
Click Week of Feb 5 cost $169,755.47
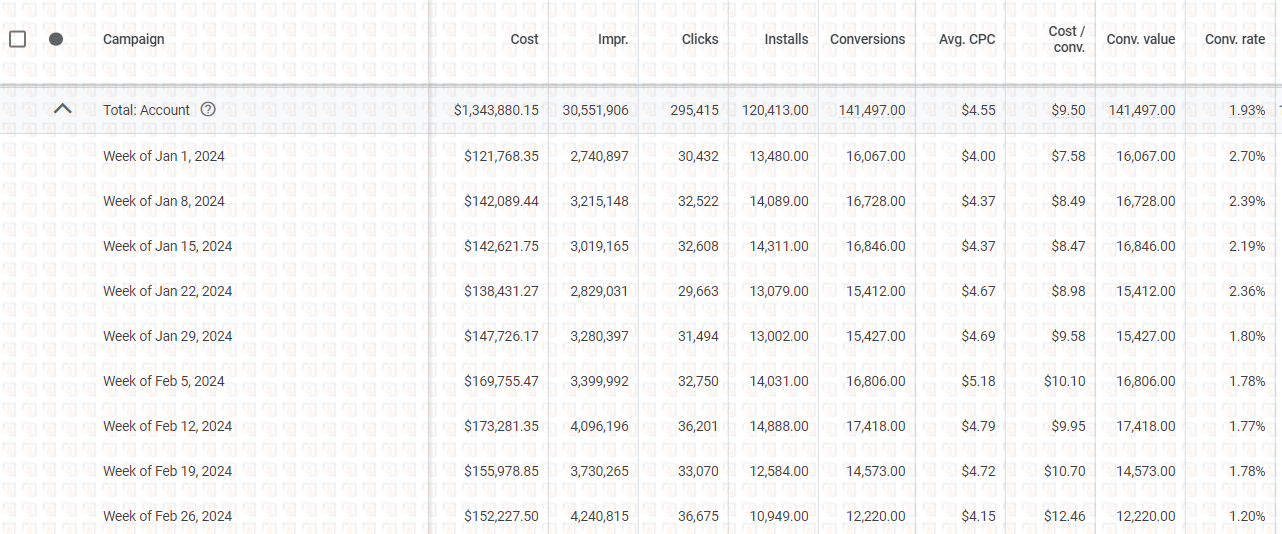click(501, 381)
